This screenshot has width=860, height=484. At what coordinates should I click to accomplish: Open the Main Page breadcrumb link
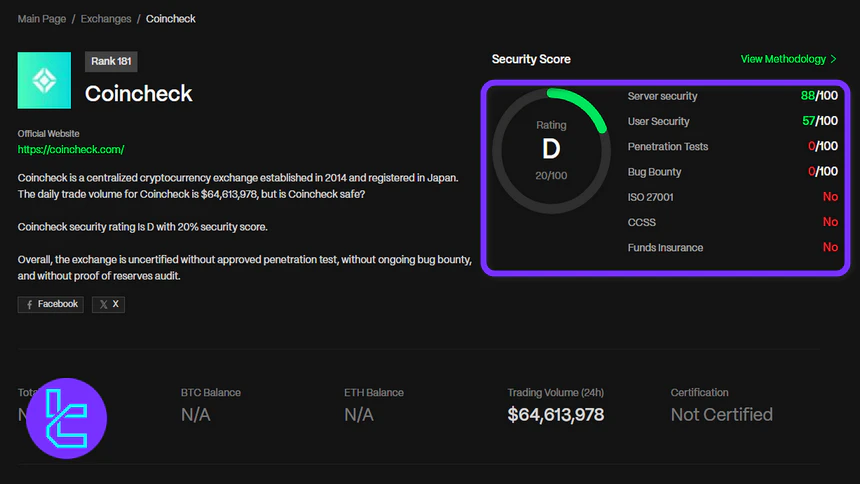tap(42, 19)
